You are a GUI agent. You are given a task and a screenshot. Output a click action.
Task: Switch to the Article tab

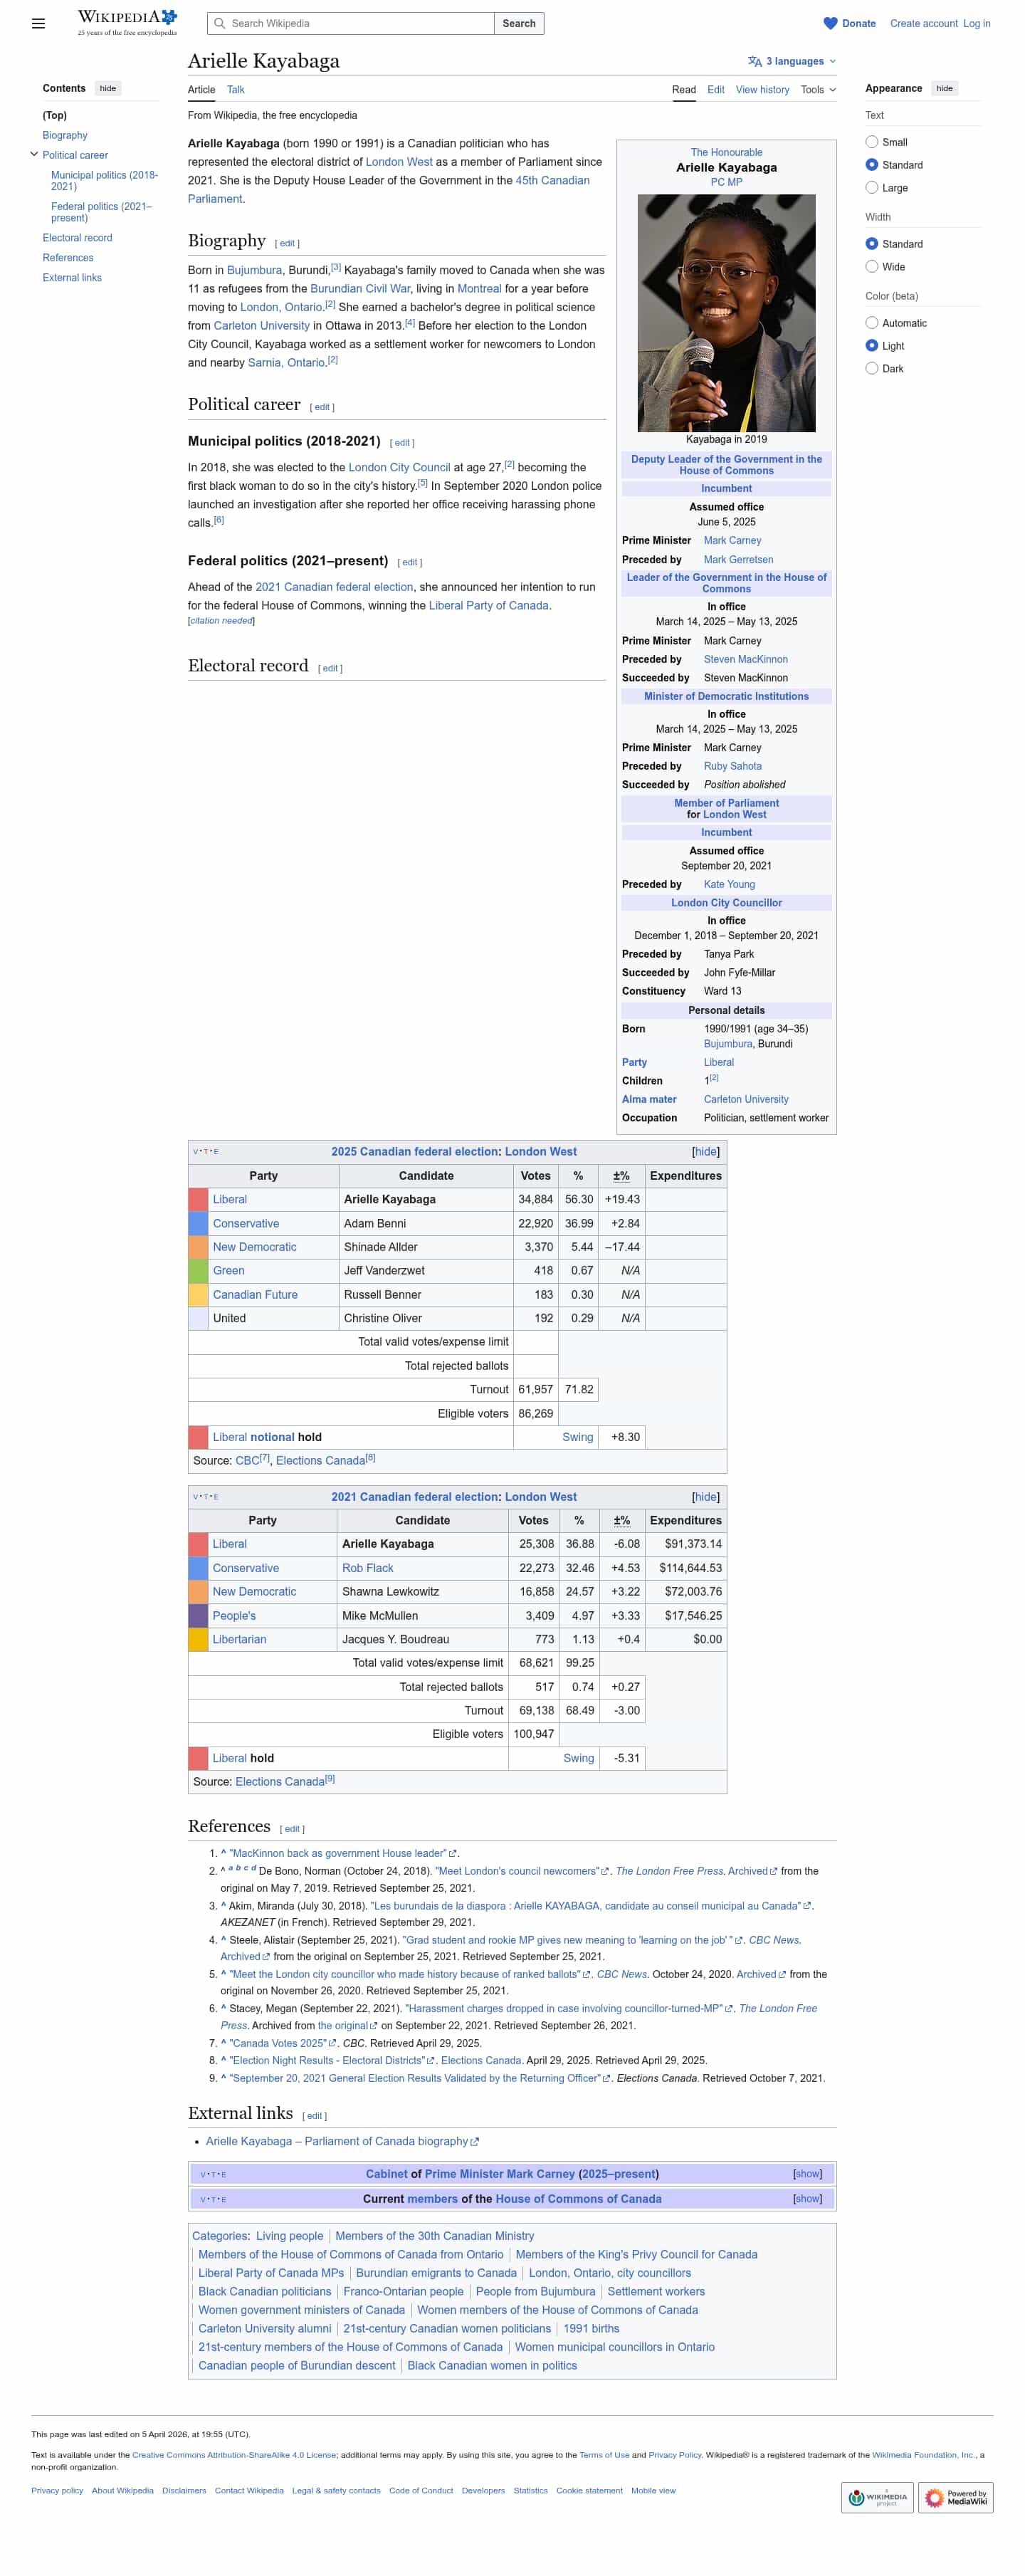click(202, 90)
